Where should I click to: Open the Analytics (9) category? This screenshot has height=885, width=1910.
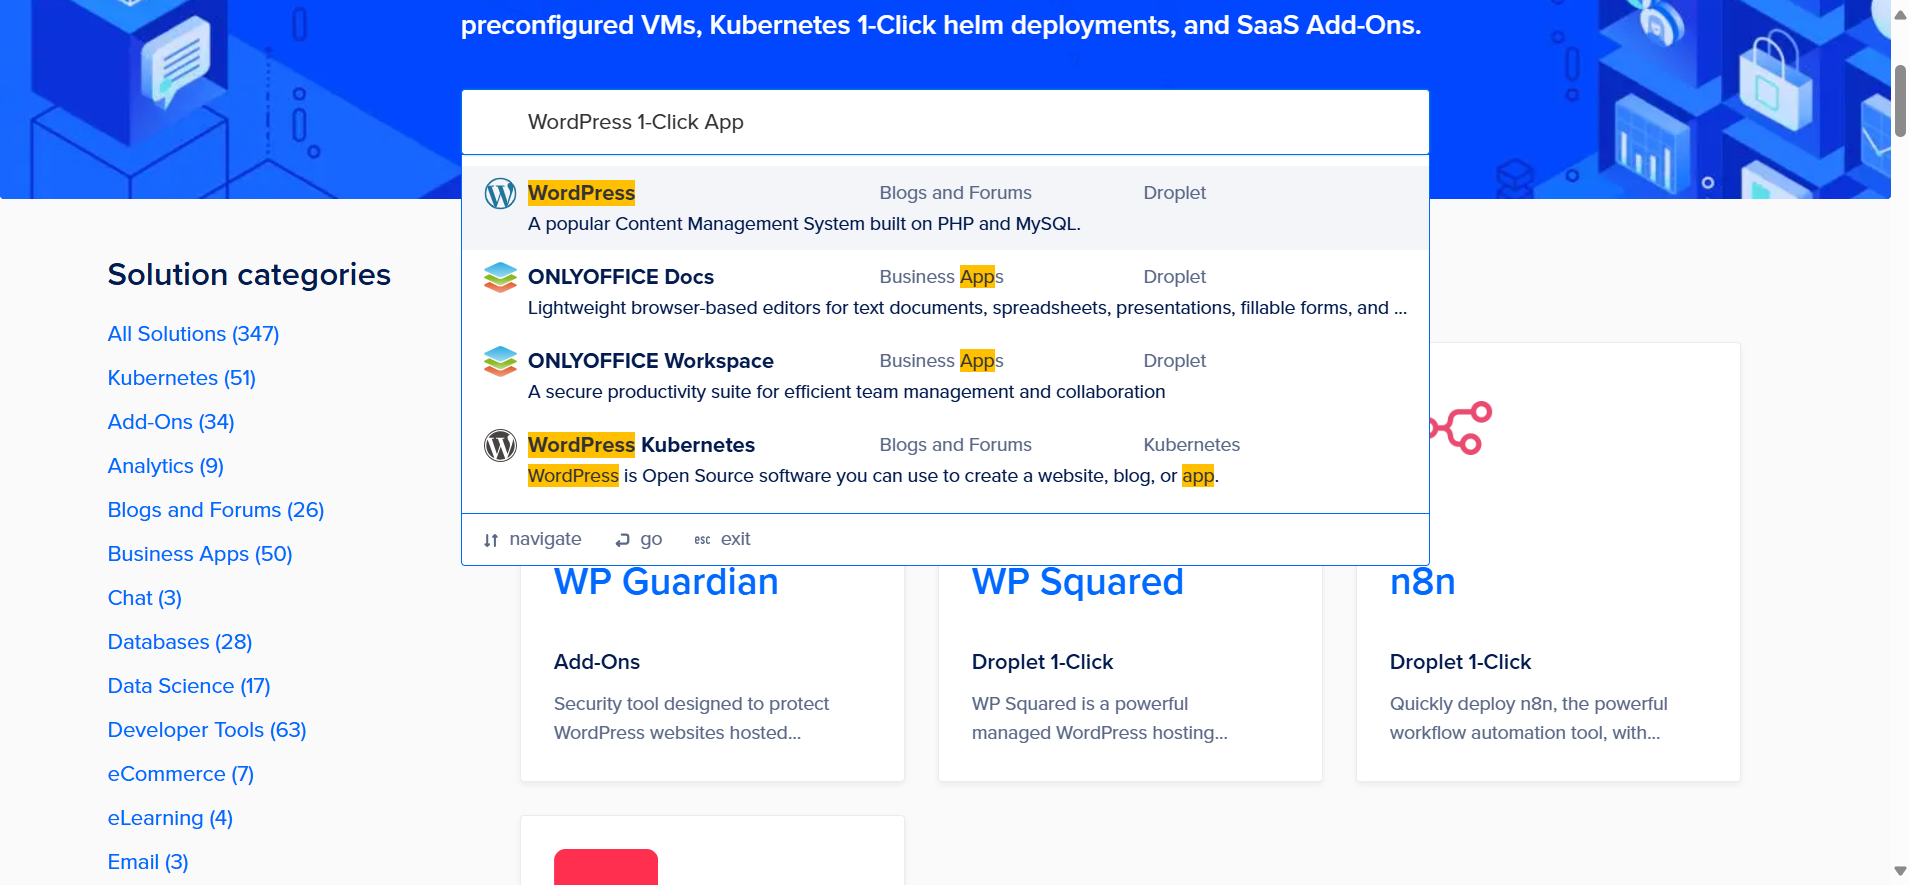click(x=166, y=466)
